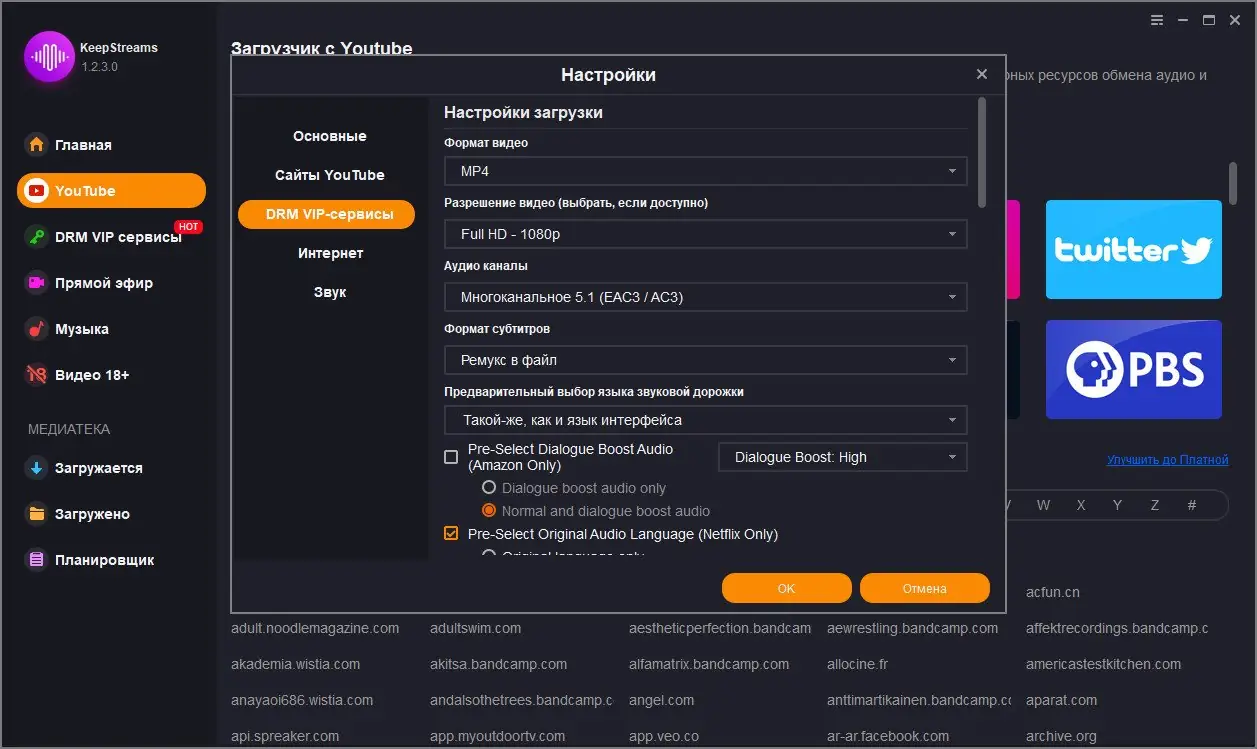
Task: Click the Отмена button
Action: tap(924, 588)
